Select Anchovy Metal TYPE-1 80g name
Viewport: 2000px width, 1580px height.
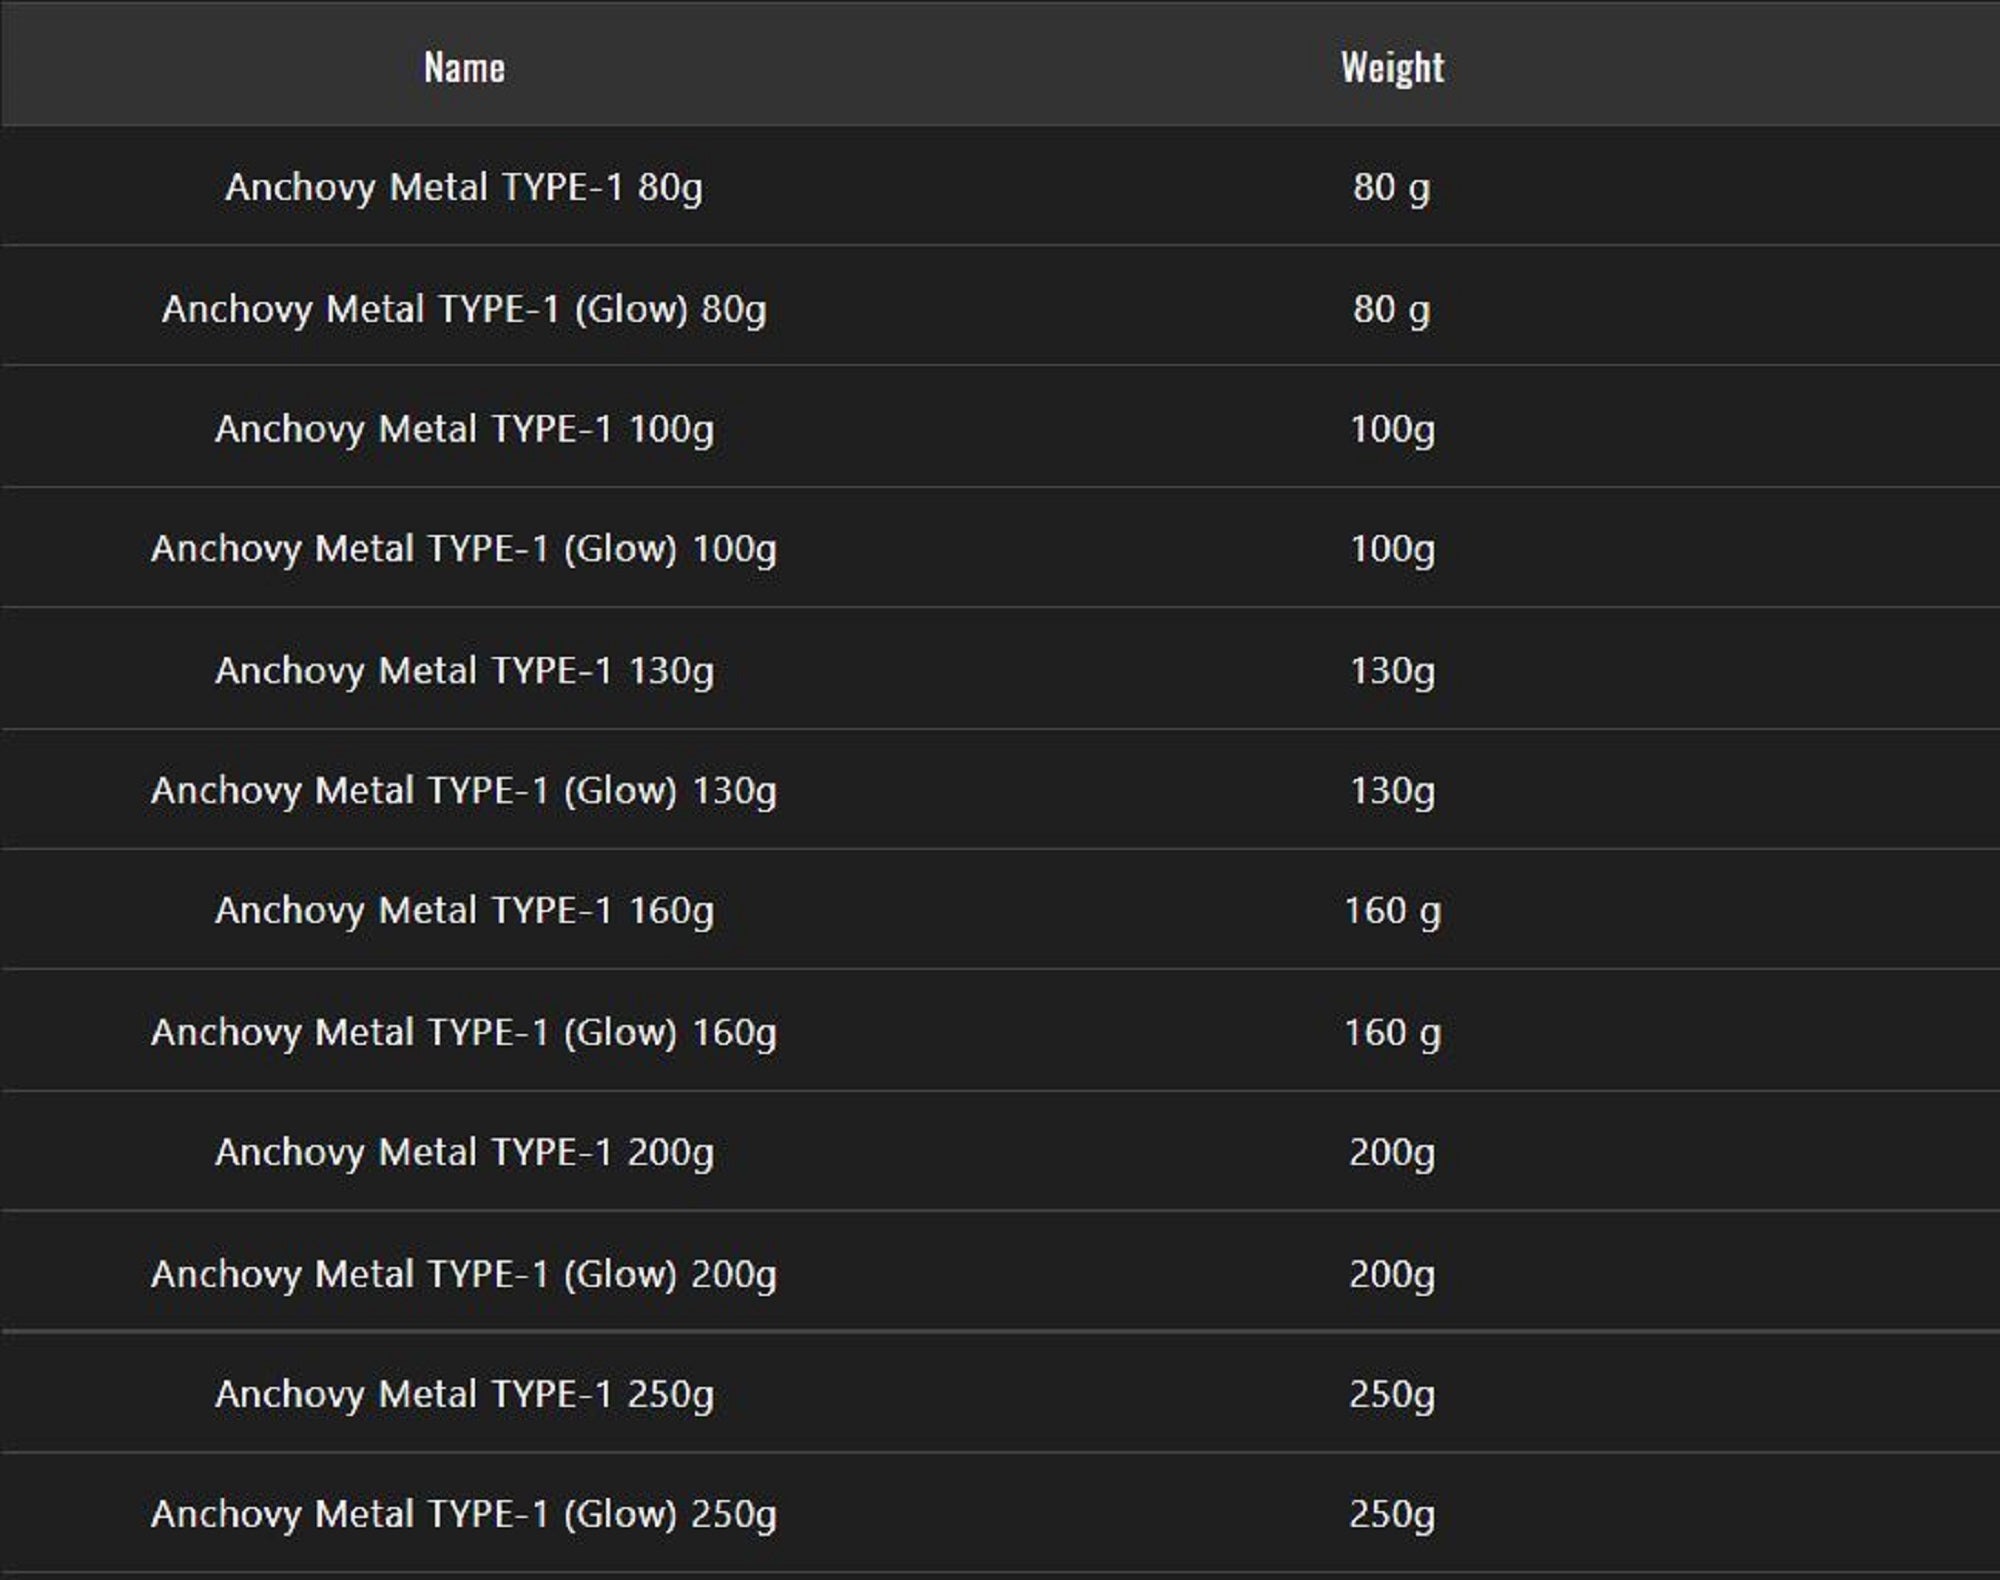coord(464,187)
